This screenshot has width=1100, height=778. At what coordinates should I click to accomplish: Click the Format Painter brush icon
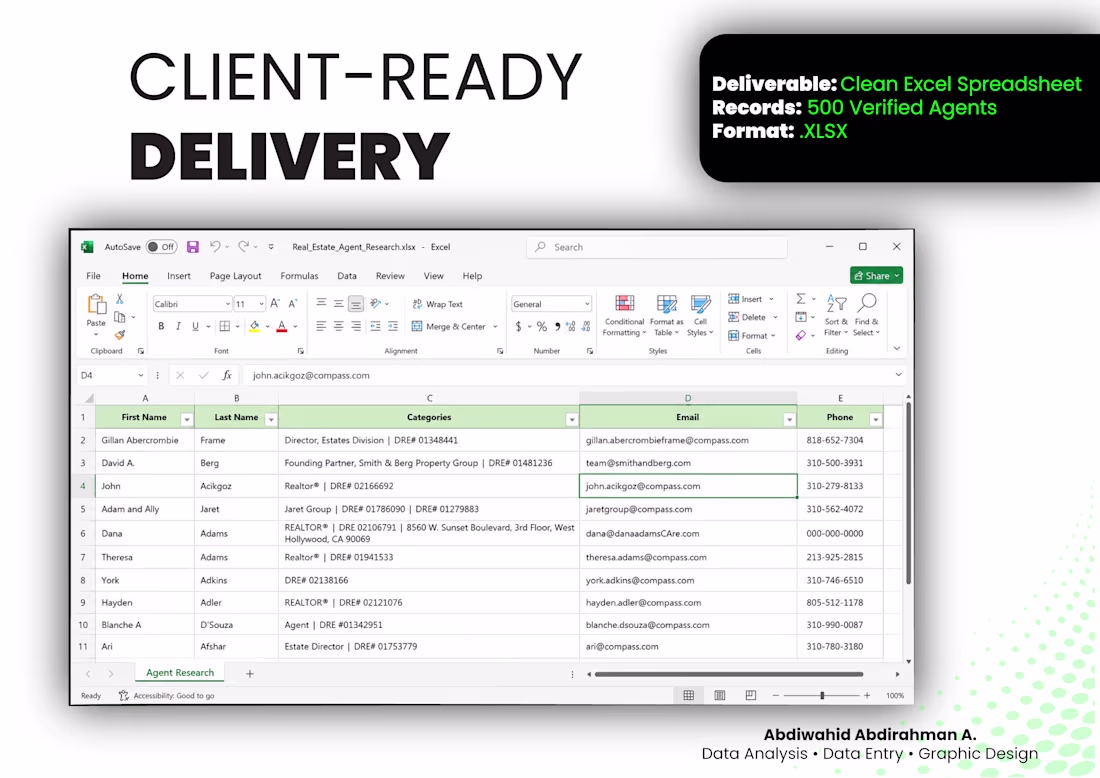120,335
